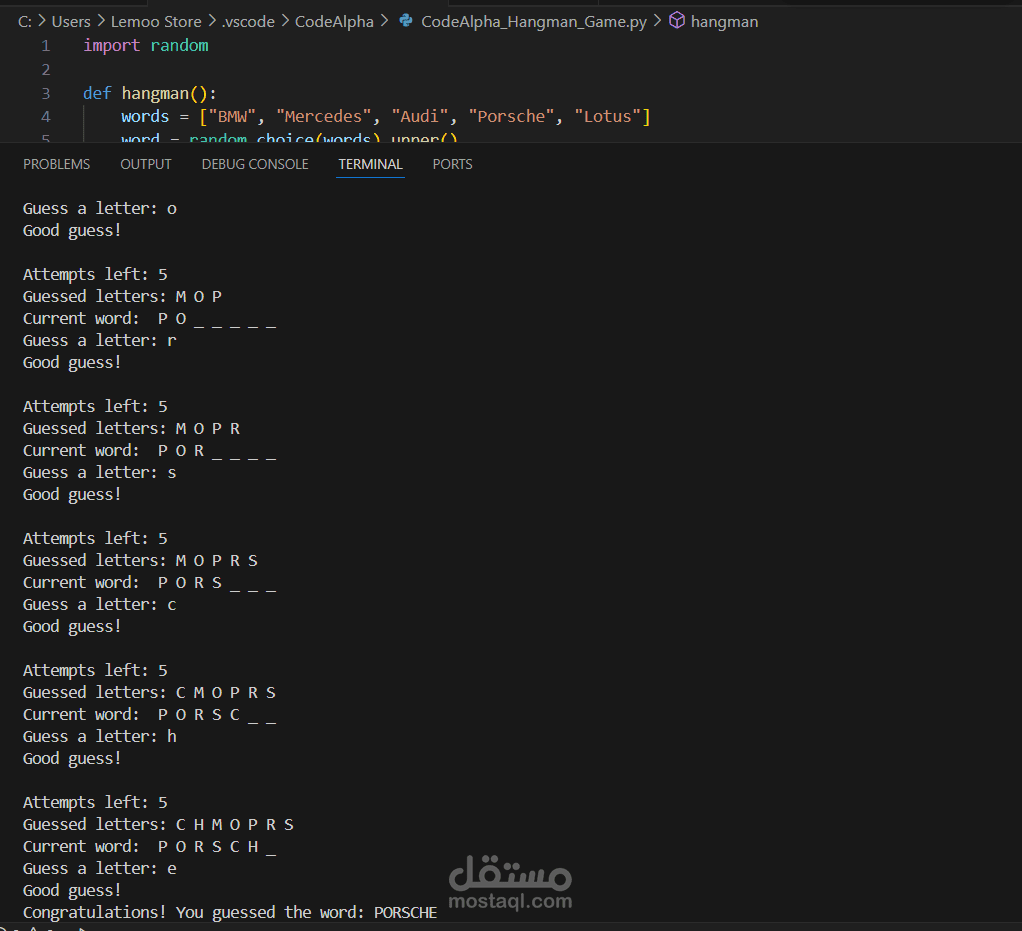Click the "Porsche" string in words list
Screen dimensions: 1022x931
511,117
